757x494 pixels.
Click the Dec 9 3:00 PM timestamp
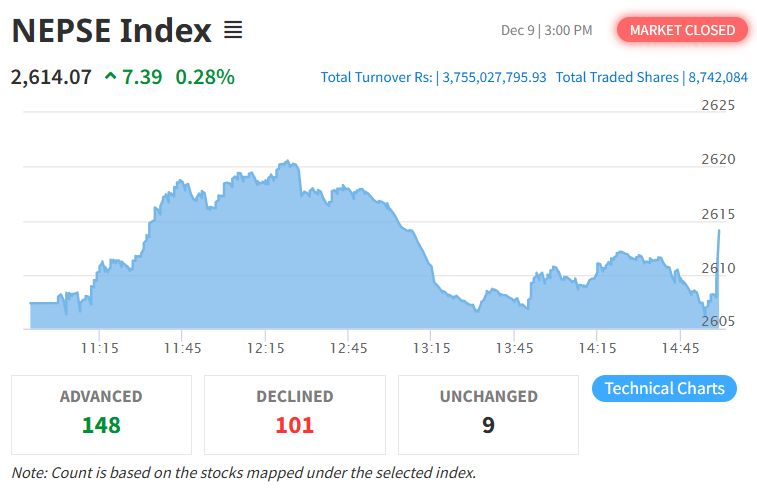[546, 30]
